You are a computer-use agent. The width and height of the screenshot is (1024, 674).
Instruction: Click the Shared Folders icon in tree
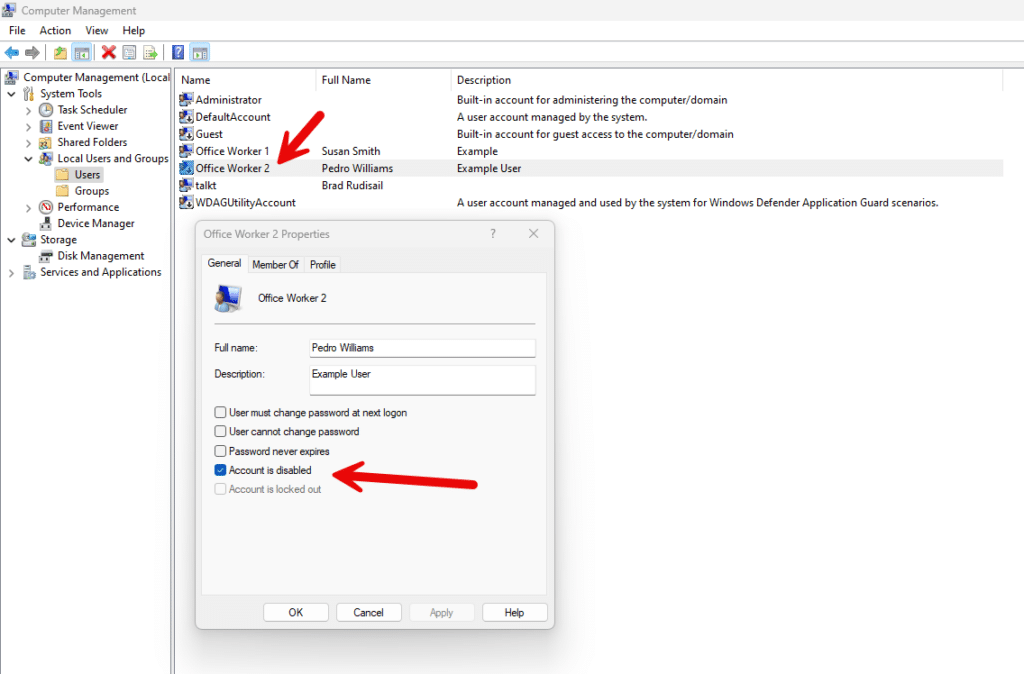tap(46, 142)
